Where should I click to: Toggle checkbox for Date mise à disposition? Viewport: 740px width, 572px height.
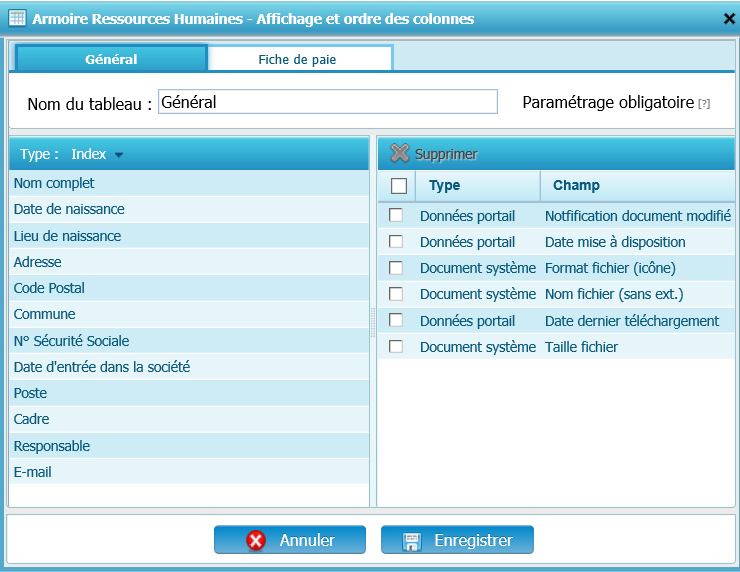[x=396, y=241]
